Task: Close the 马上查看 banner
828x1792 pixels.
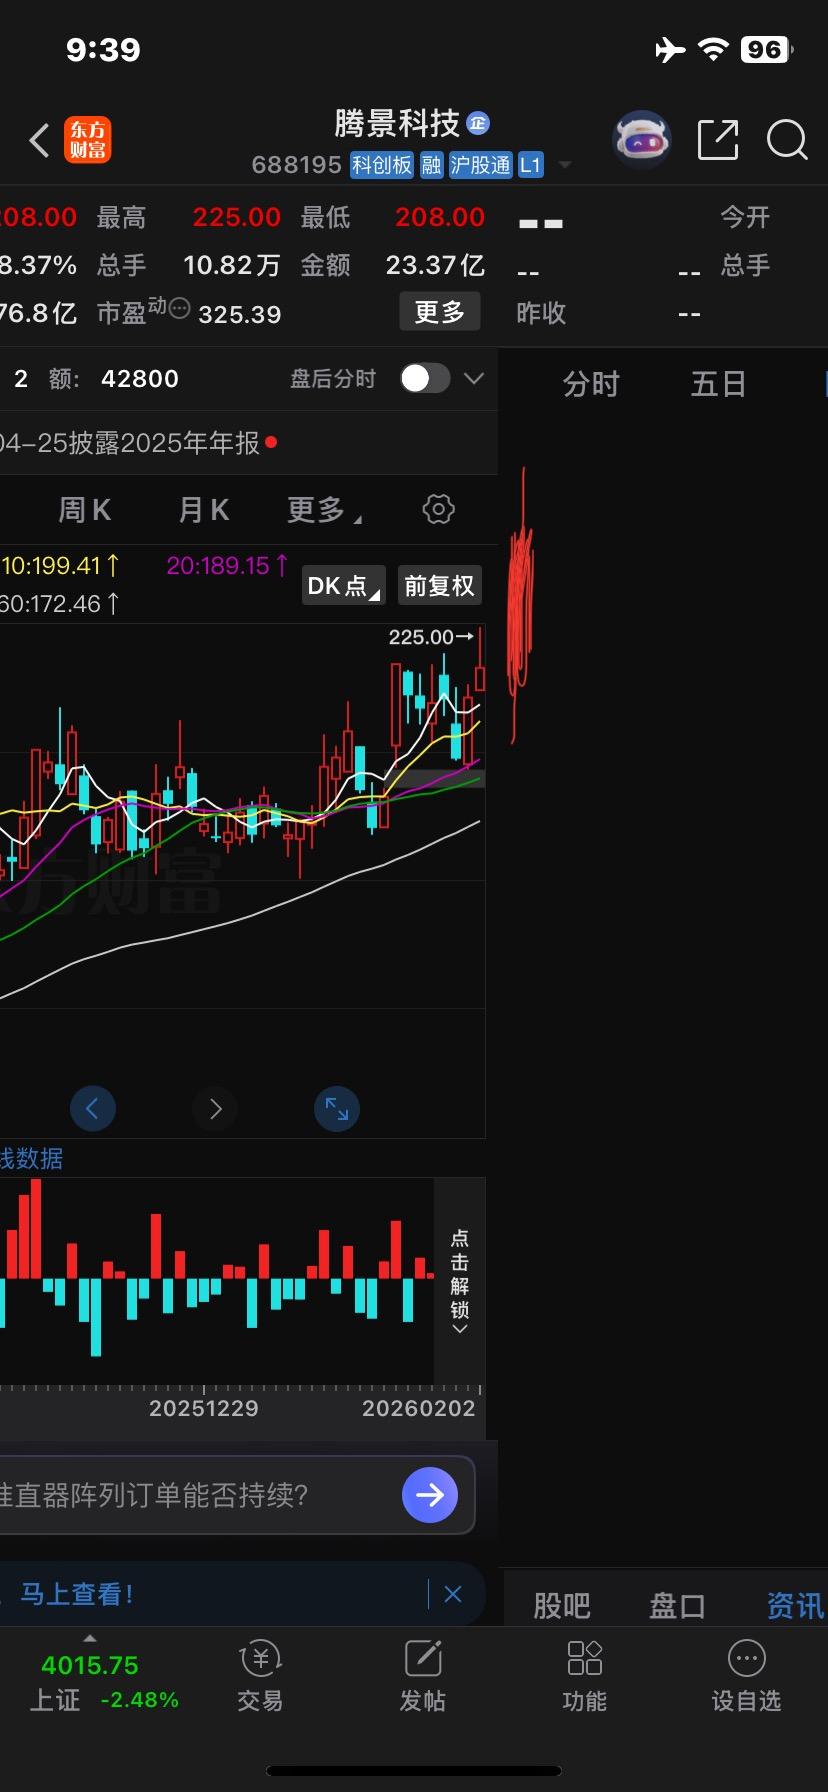Action: 453,1594
